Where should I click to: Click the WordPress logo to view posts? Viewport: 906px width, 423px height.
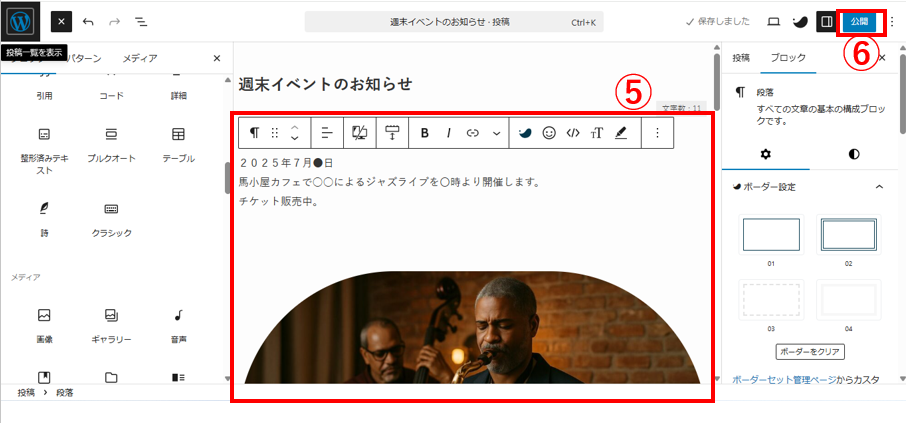tap(21, 21)
